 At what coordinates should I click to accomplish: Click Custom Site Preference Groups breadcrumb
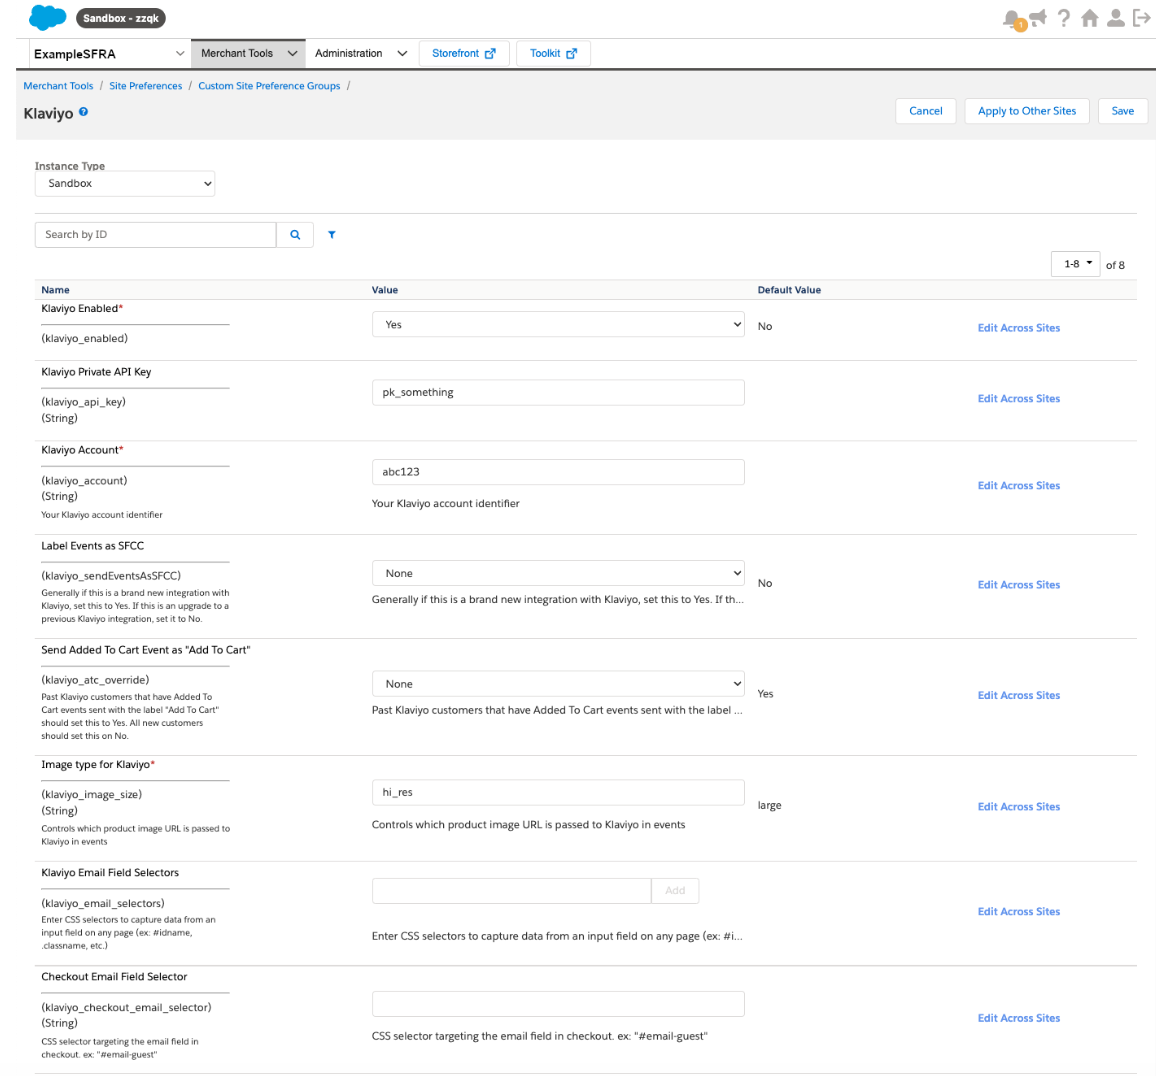tap(269, 86)
